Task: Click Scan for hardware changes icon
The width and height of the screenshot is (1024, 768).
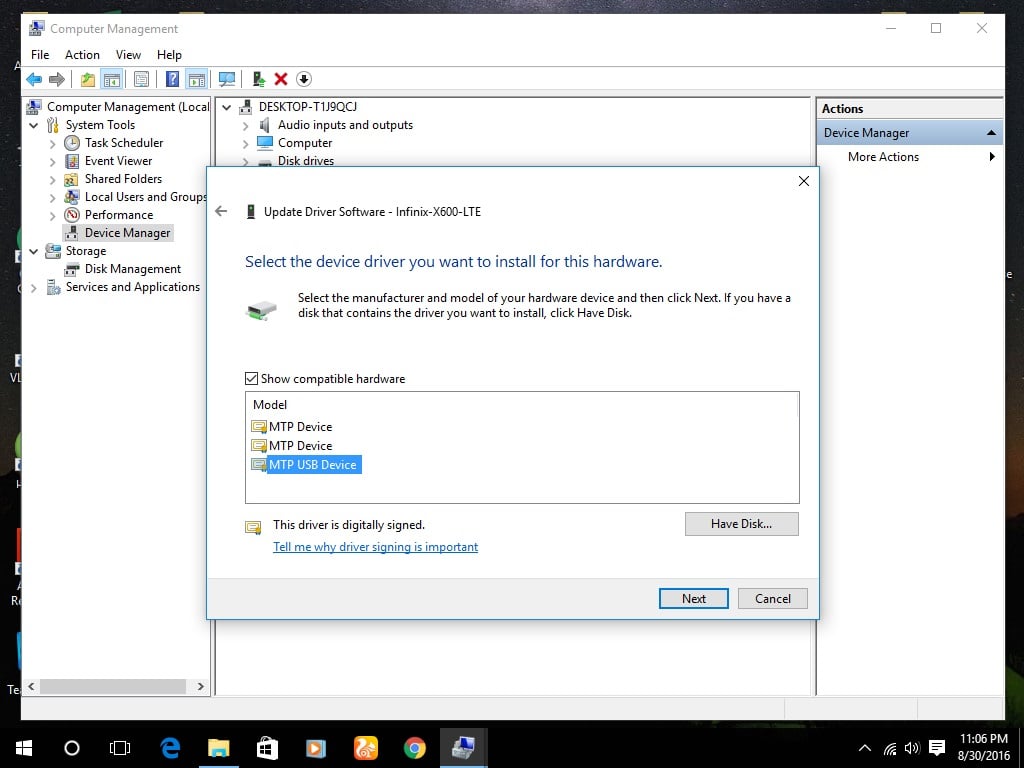Action: pos(227,80)
